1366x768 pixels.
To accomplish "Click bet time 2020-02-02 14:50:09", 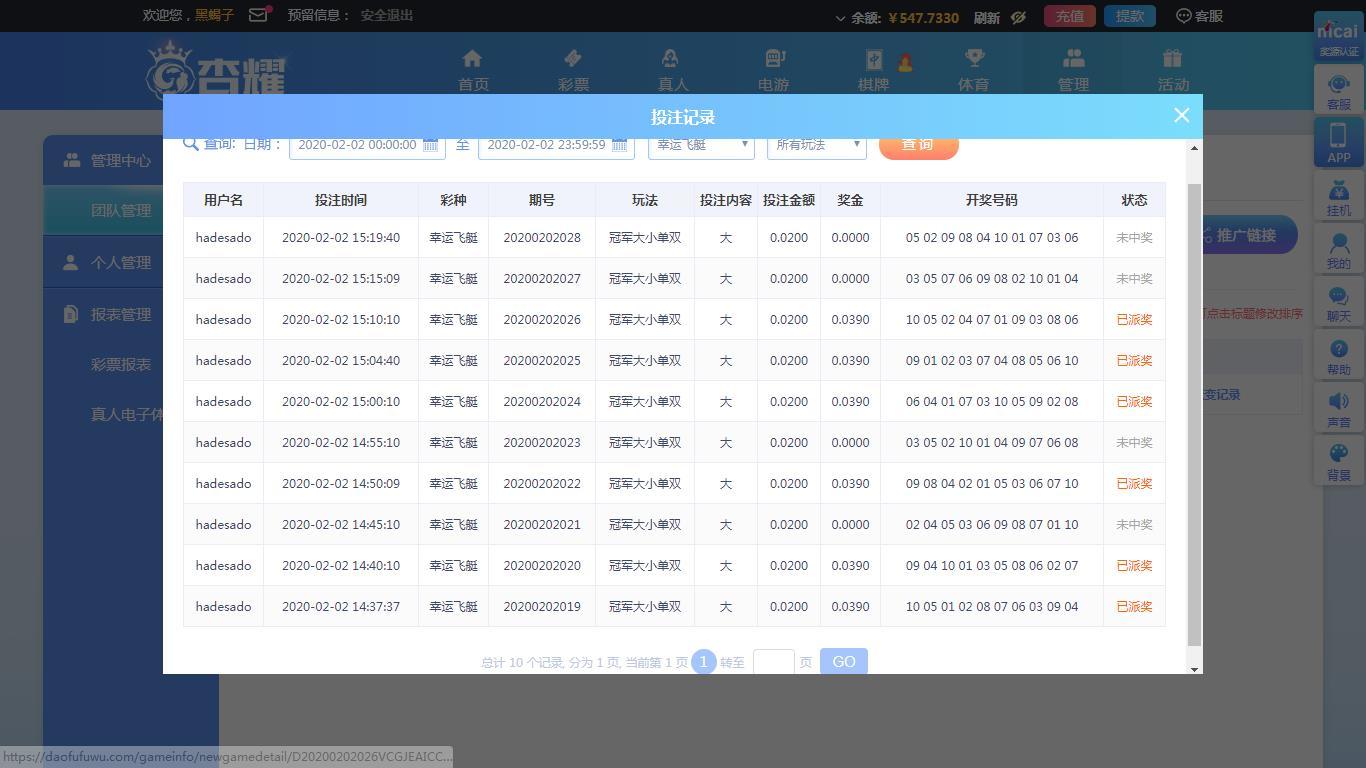I will 341,484.
